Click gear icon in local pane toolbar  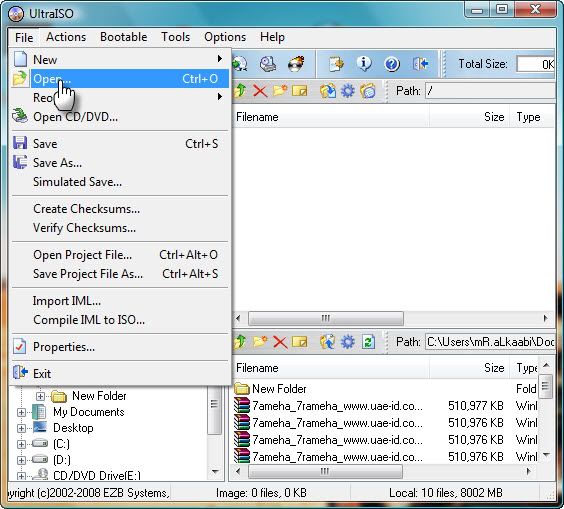(x=347, y=342)
